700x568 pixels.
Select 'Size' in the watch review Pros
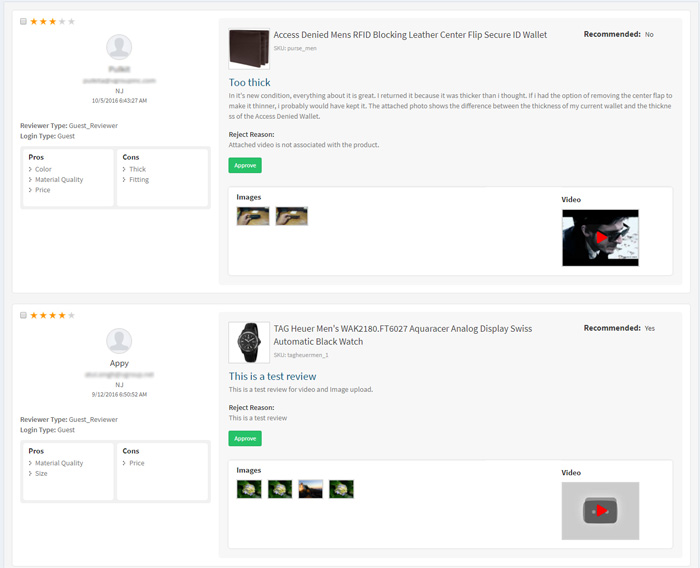click(41, 473)
